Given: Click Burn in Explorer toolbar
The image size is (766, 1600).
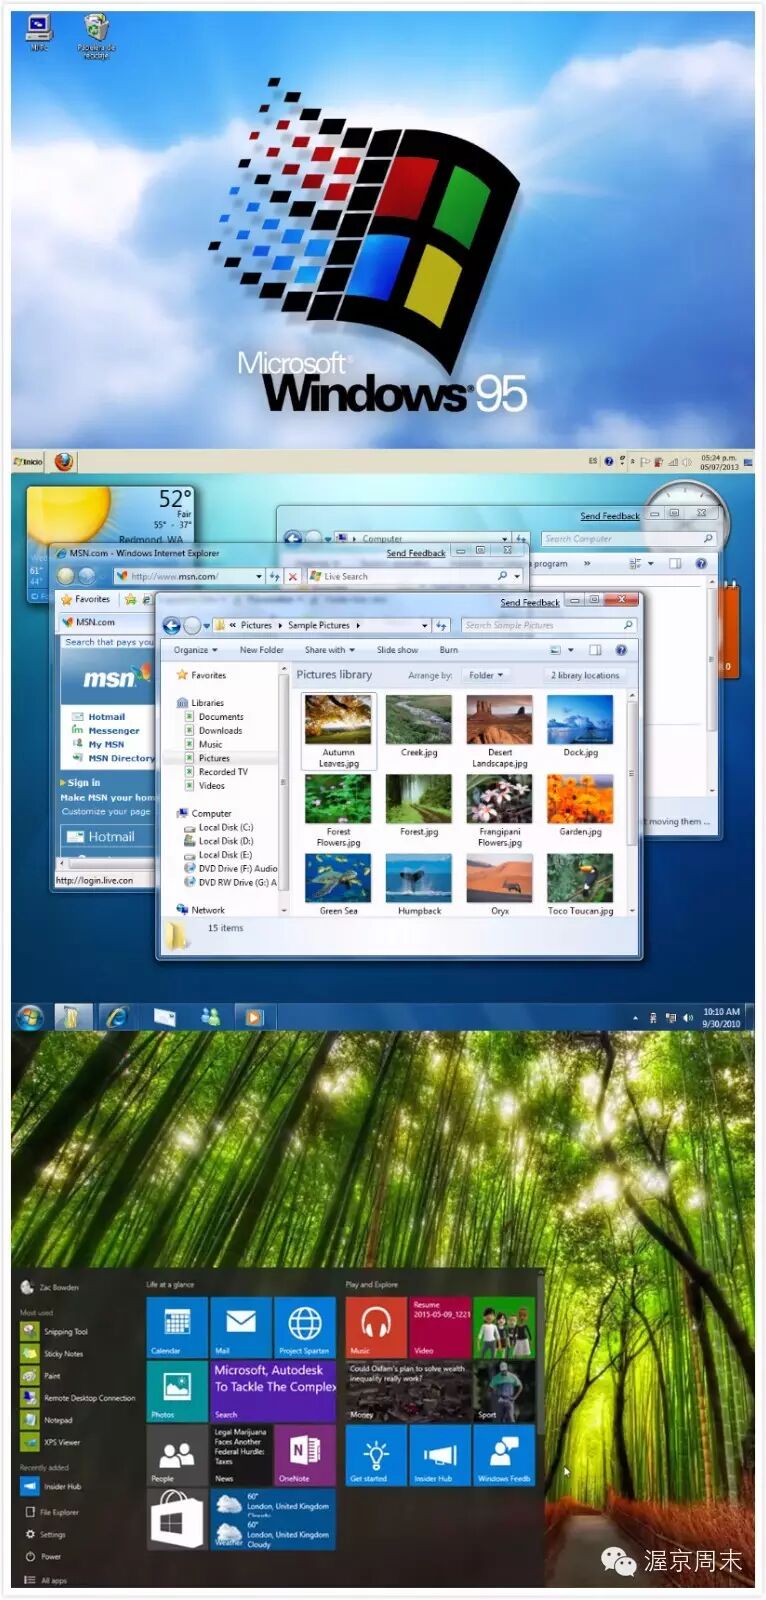Looking at the screenshot, I should (449, 650).
